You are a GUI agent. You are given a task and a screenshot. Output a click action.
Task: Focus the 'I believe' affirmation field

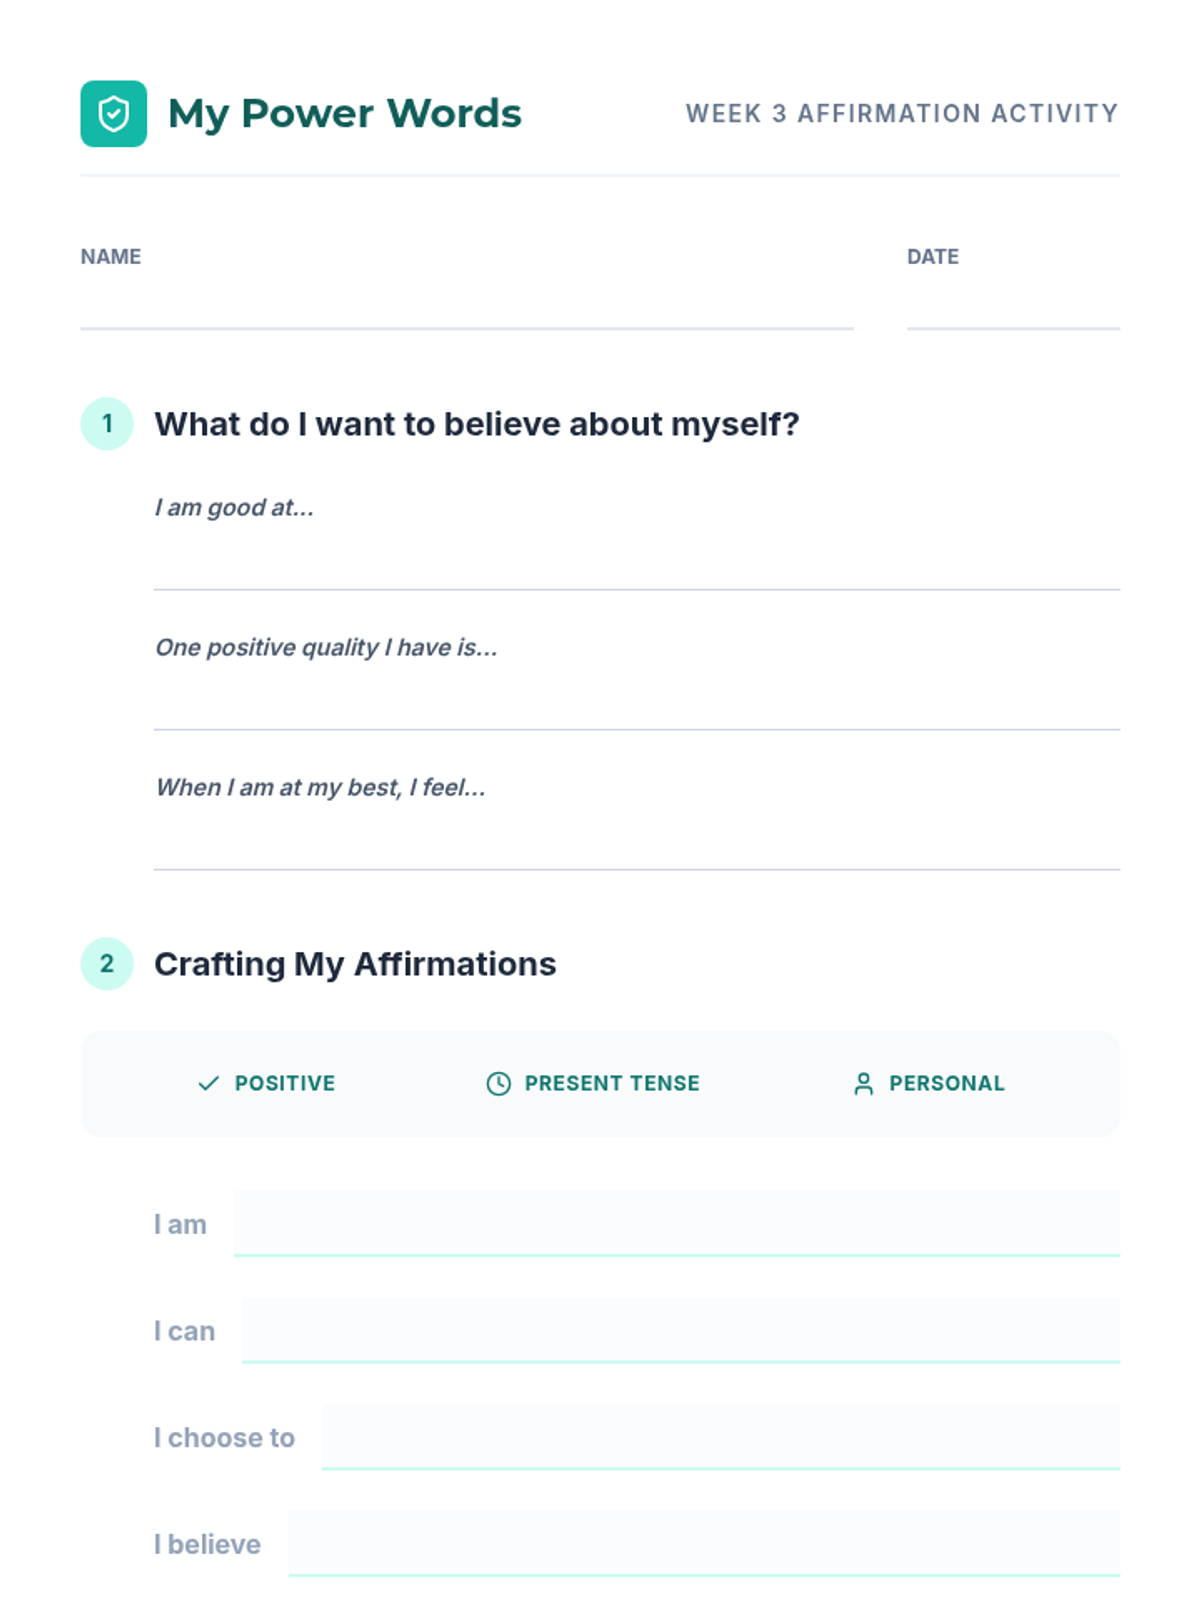point(704,1544)
